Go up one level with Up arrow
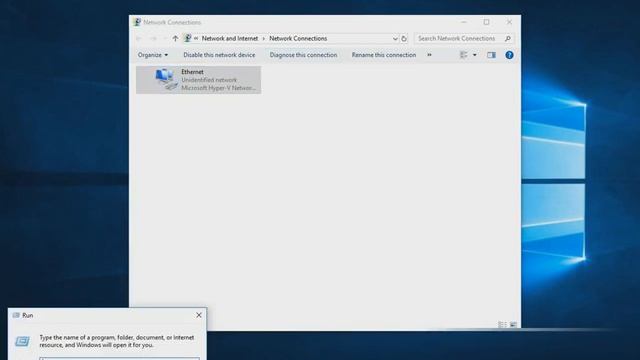 (175, 38)
